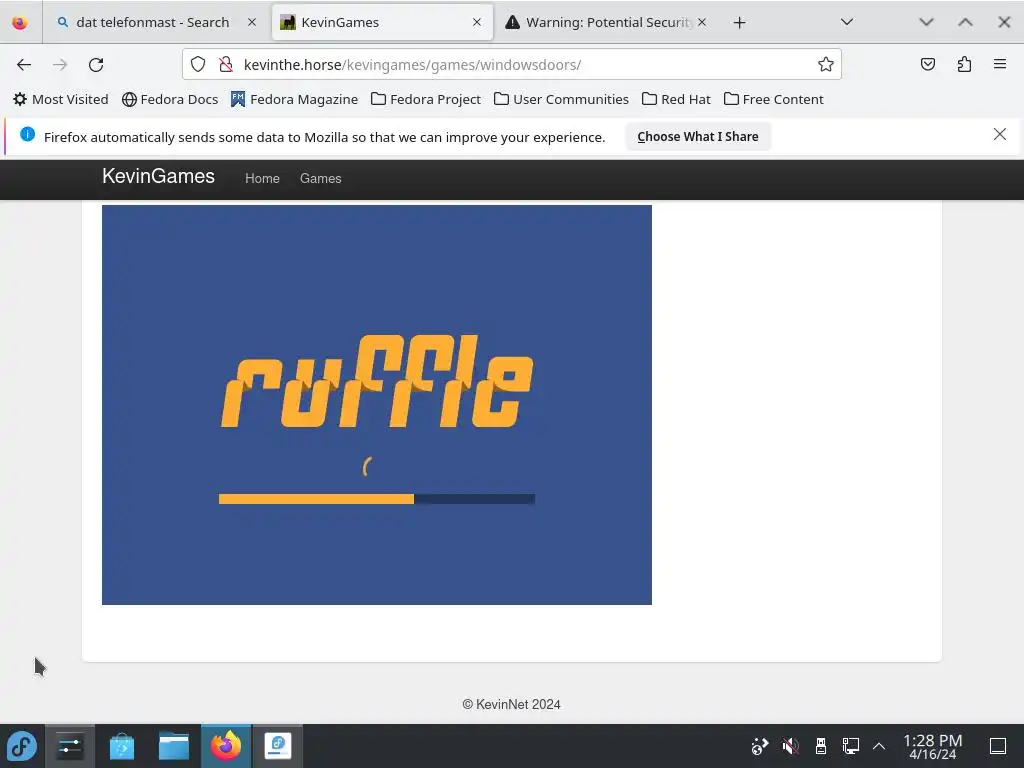Open Fedora Docs bookmark
This screenshot has width=1024, height=768.
click(x=170, y=99)
